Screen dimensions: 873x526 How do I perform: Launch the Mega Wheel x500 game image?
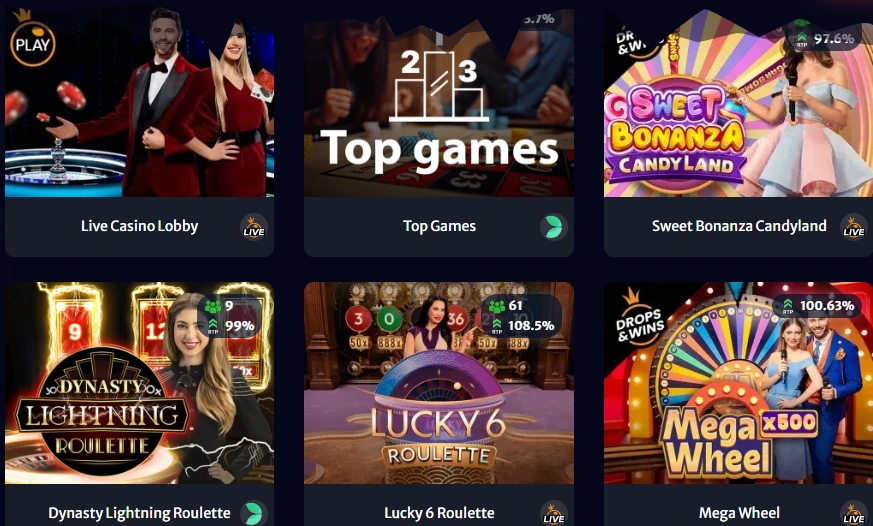(738, 383)
